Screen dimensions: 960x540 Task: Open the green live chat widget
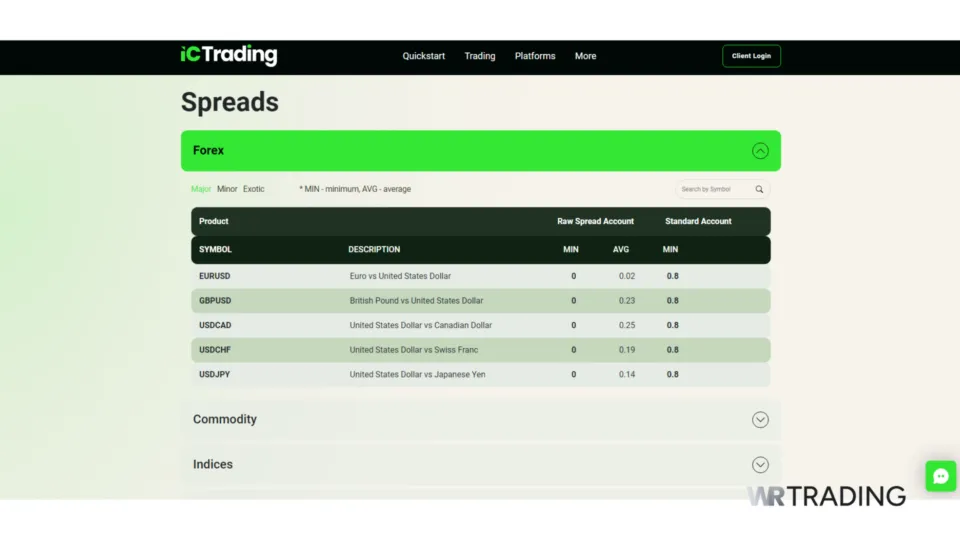(x=940, y=476)
